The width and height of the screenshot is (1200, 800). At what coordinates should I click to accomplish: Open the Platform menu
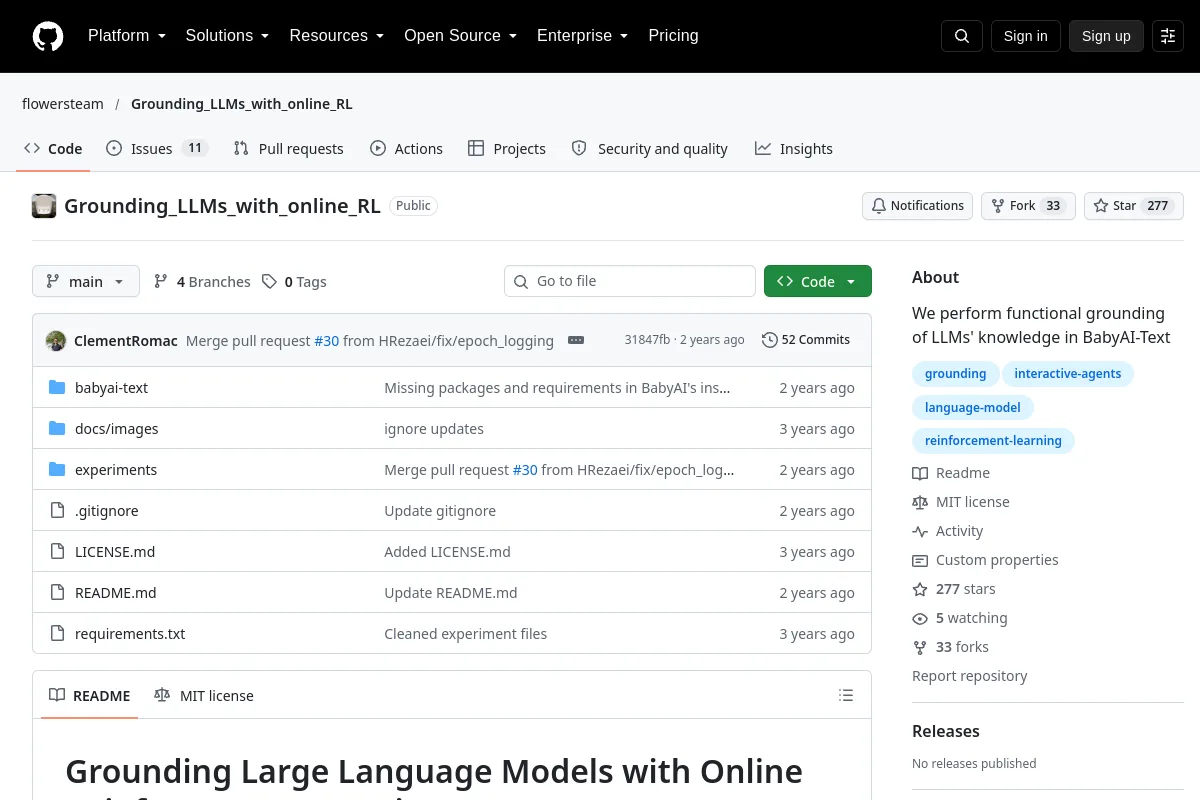(126, 36)
